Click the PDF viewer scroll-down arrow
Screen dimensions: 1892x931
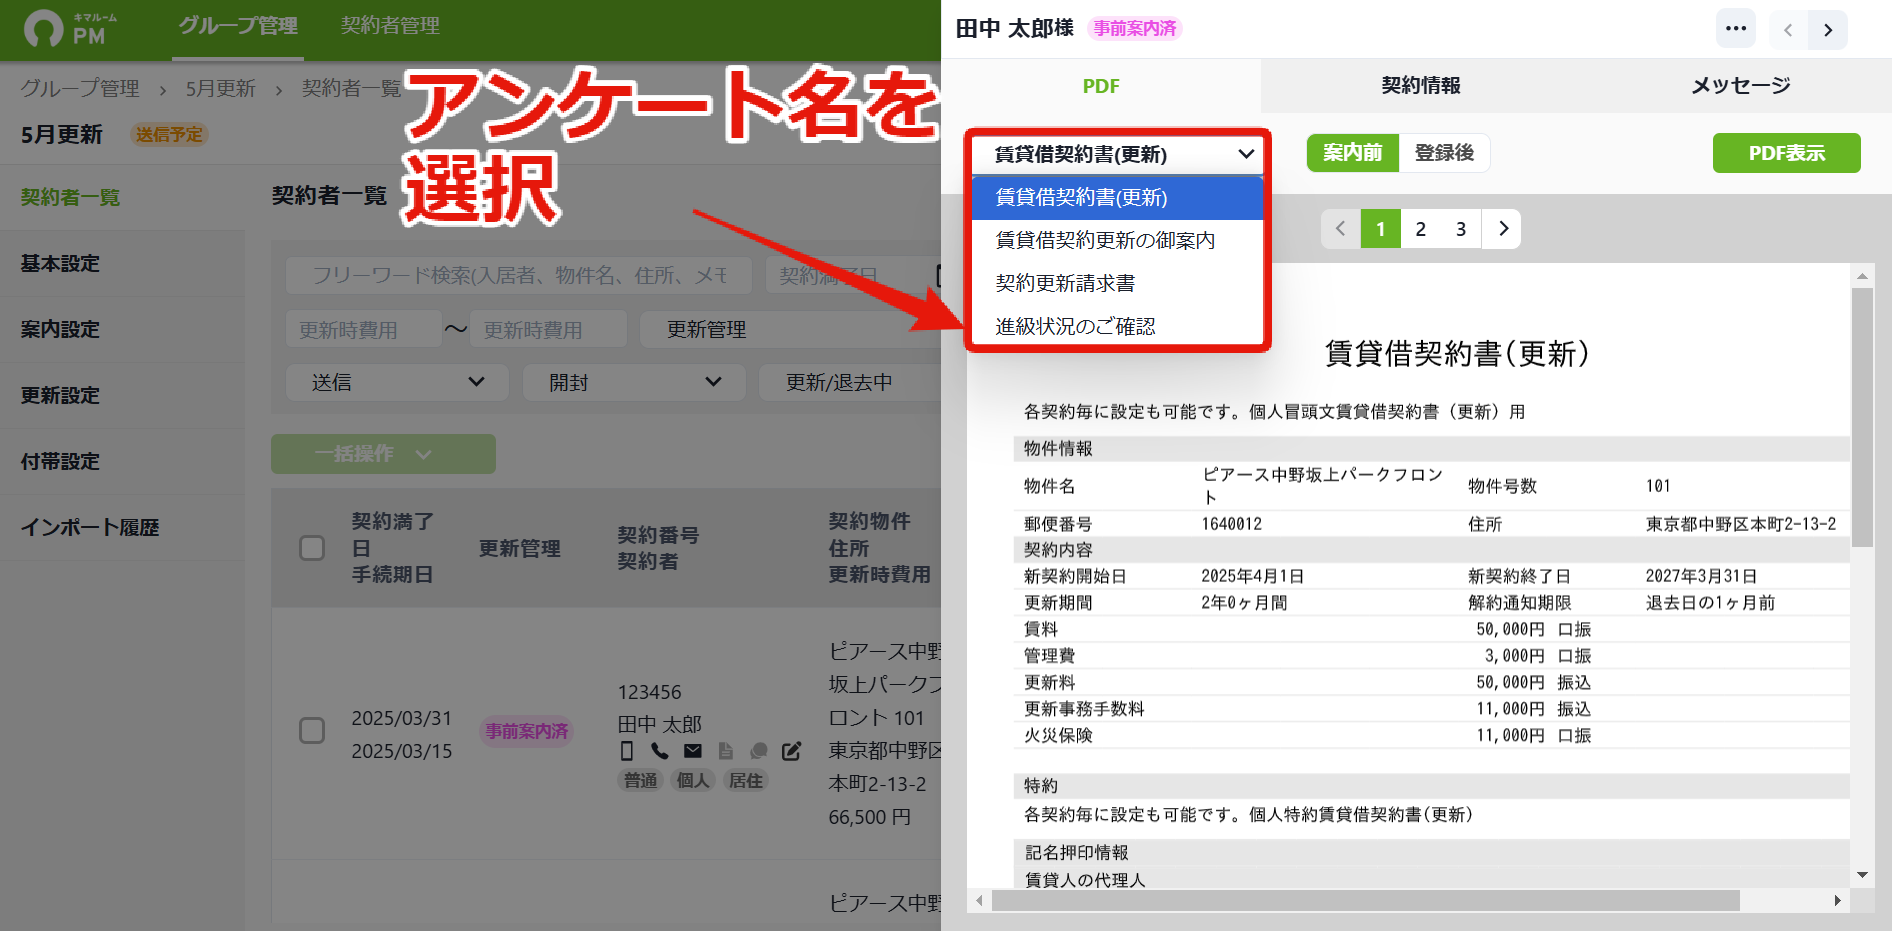(1862, 875)
